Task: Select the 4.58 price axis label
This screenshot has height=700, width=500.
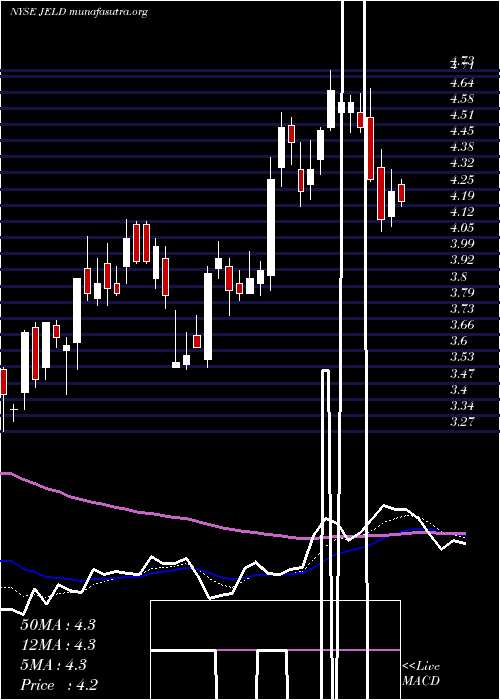Action: (462, 99)
